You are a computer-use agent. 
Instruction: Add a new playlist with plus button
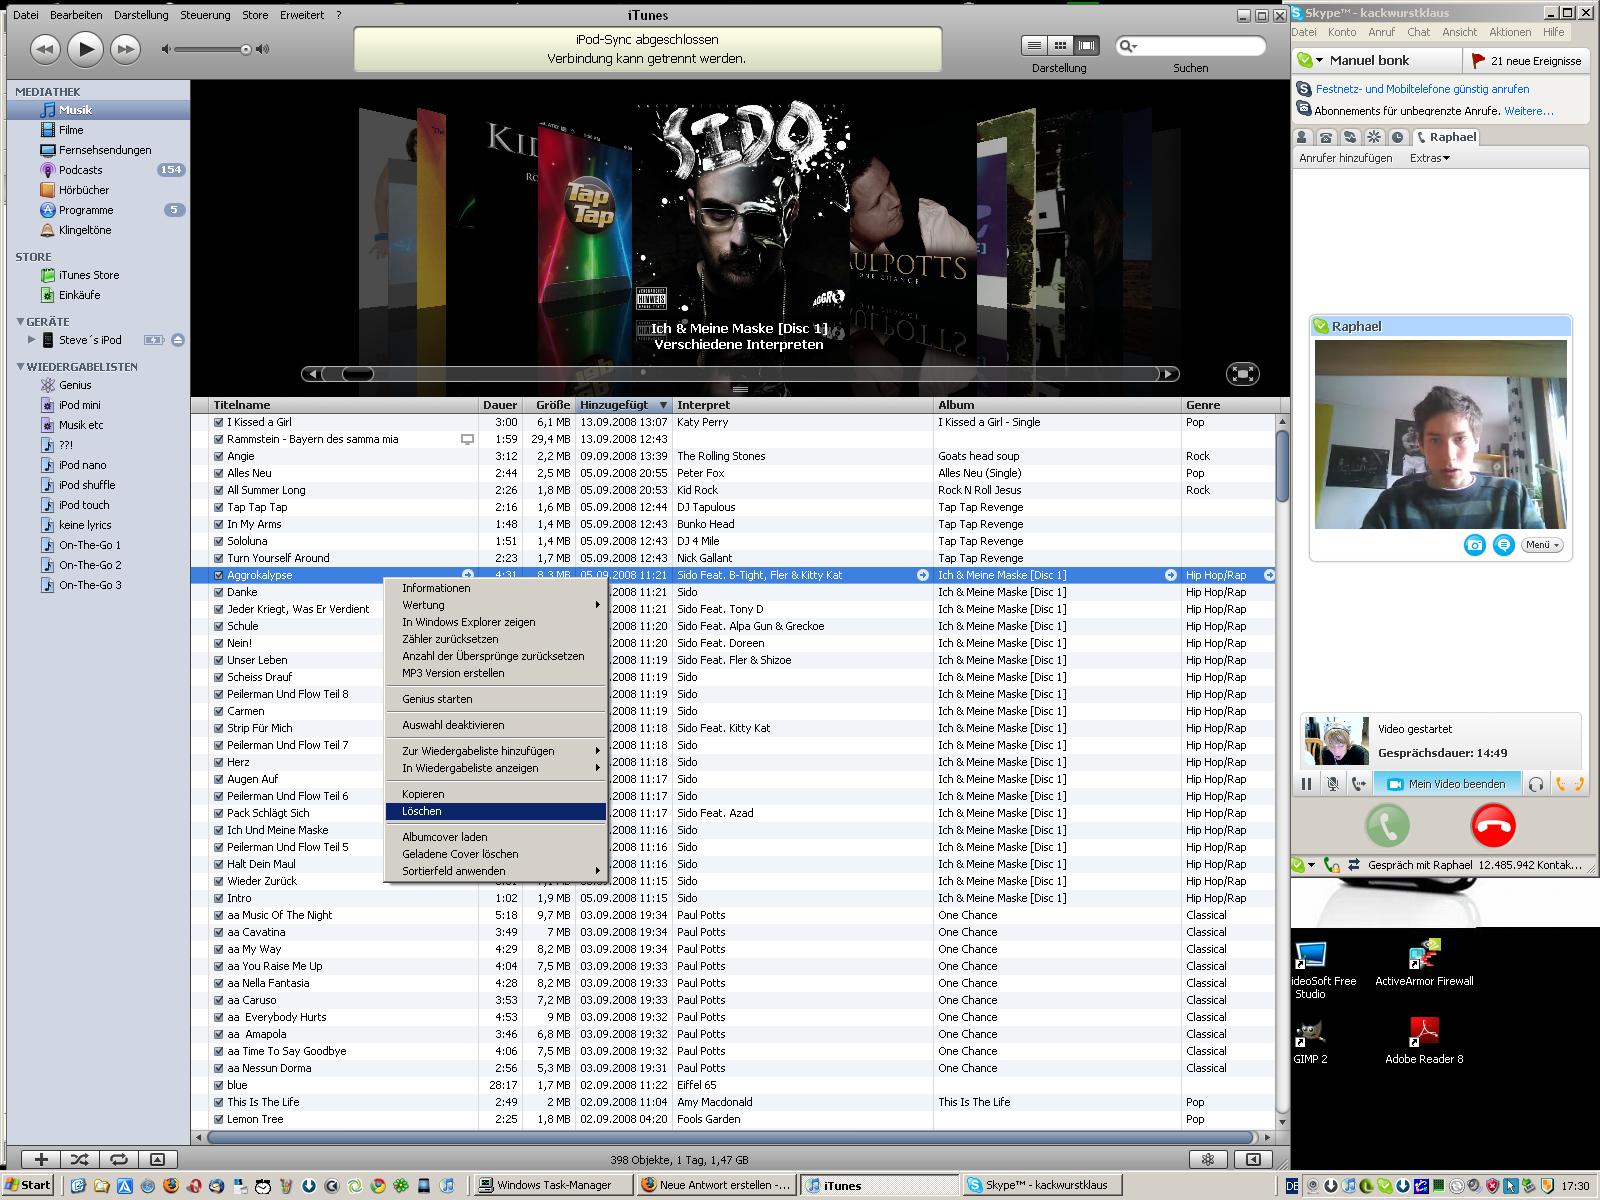point(41,1159)
